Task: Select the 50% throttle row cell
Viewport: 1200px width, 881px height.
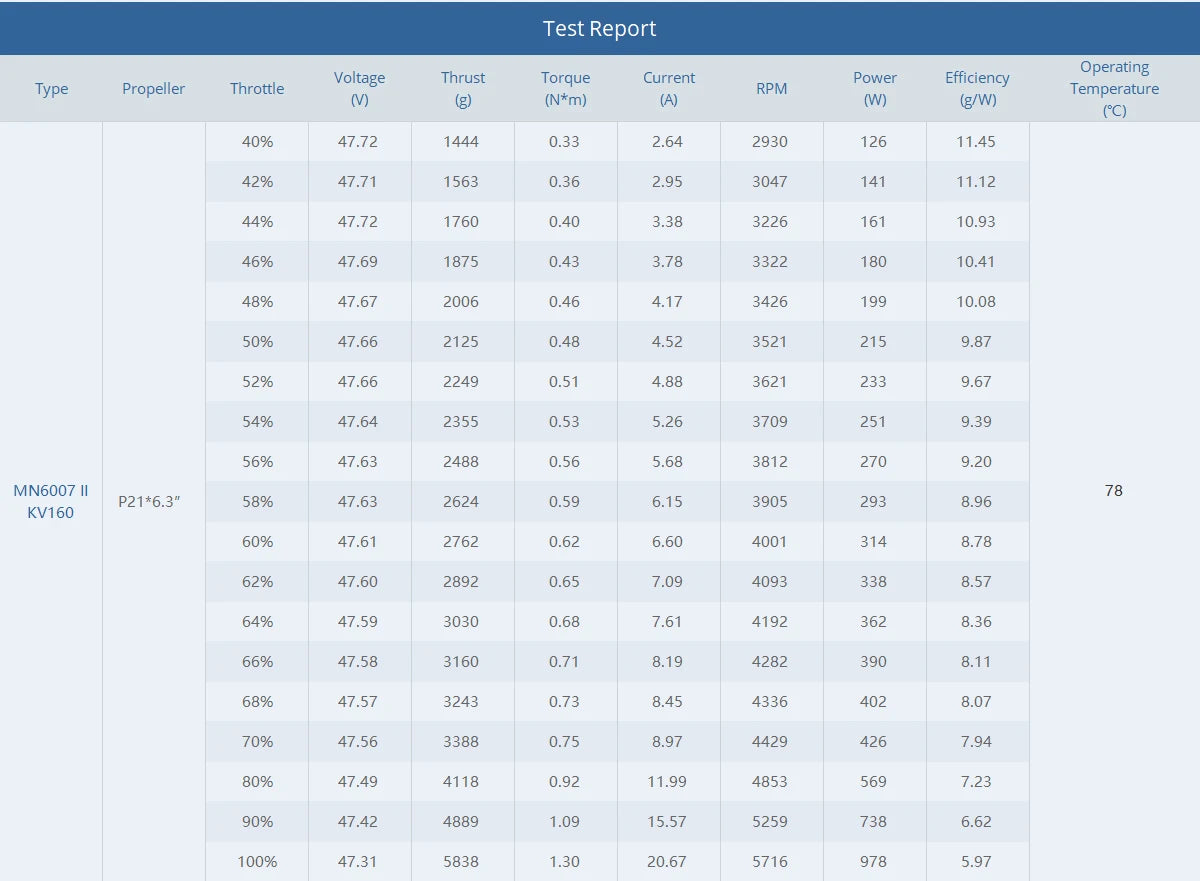Action: pos(257,341)
